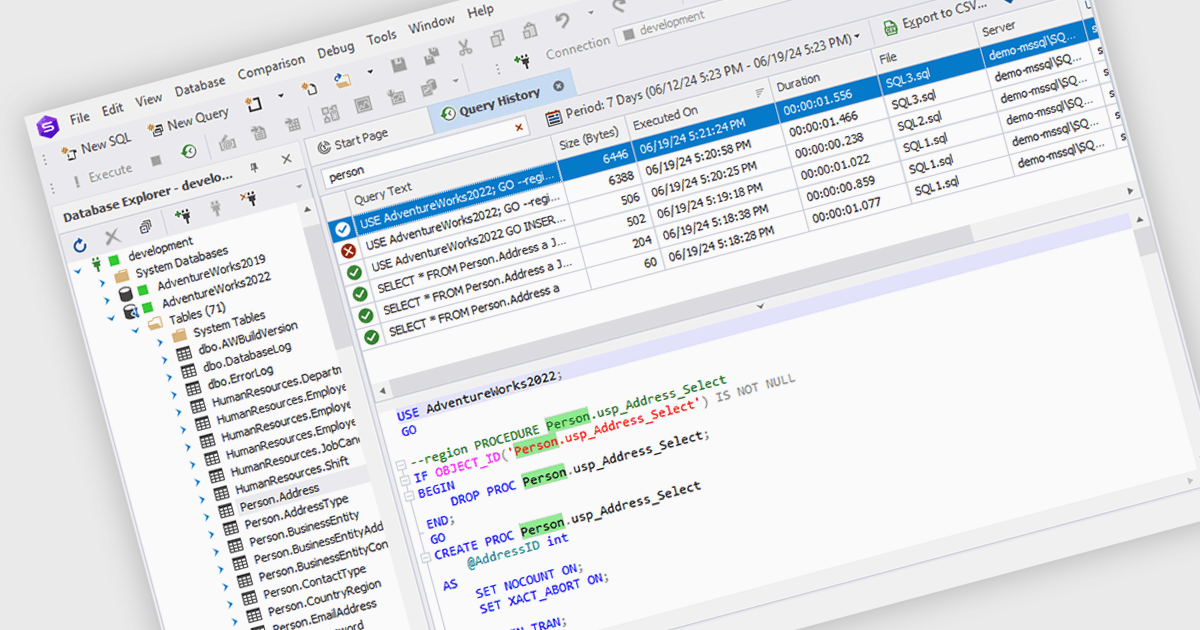Open the Tools menu
1200x630 pixels.
tap(381, 38)
